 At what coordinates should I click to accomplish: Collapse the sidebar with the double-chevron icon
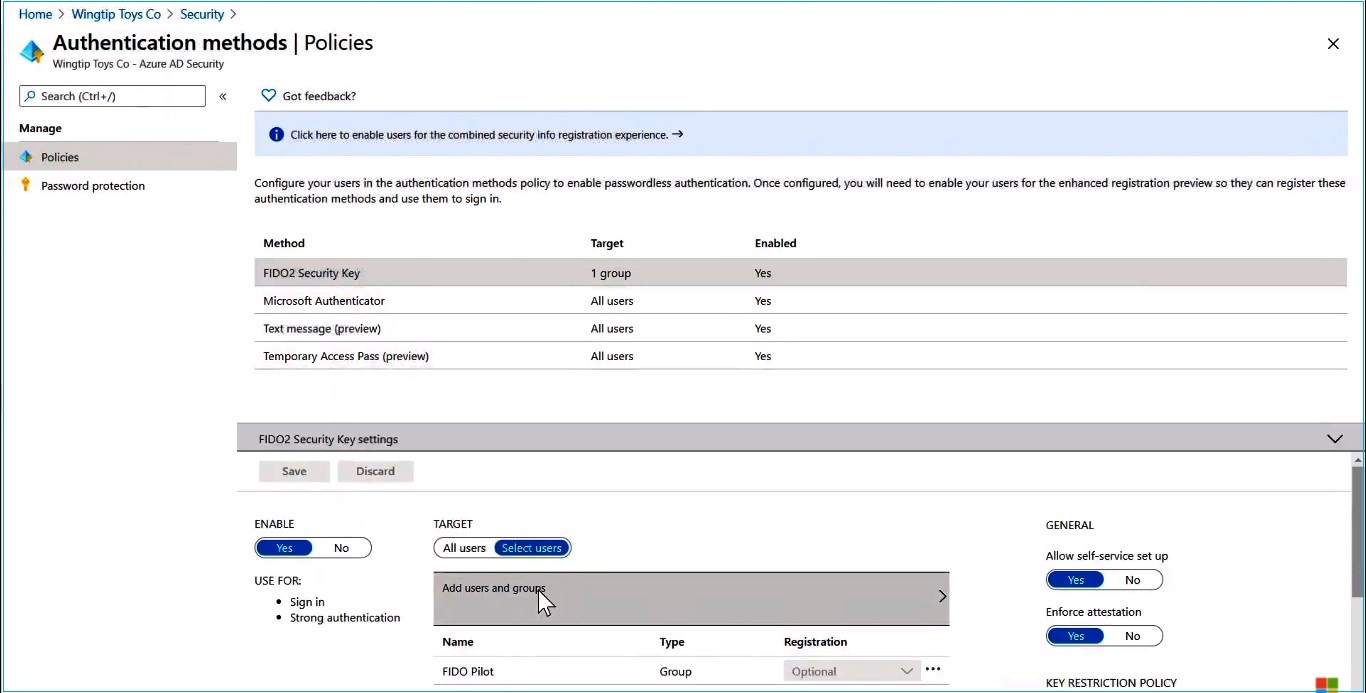tap(223, 96)
